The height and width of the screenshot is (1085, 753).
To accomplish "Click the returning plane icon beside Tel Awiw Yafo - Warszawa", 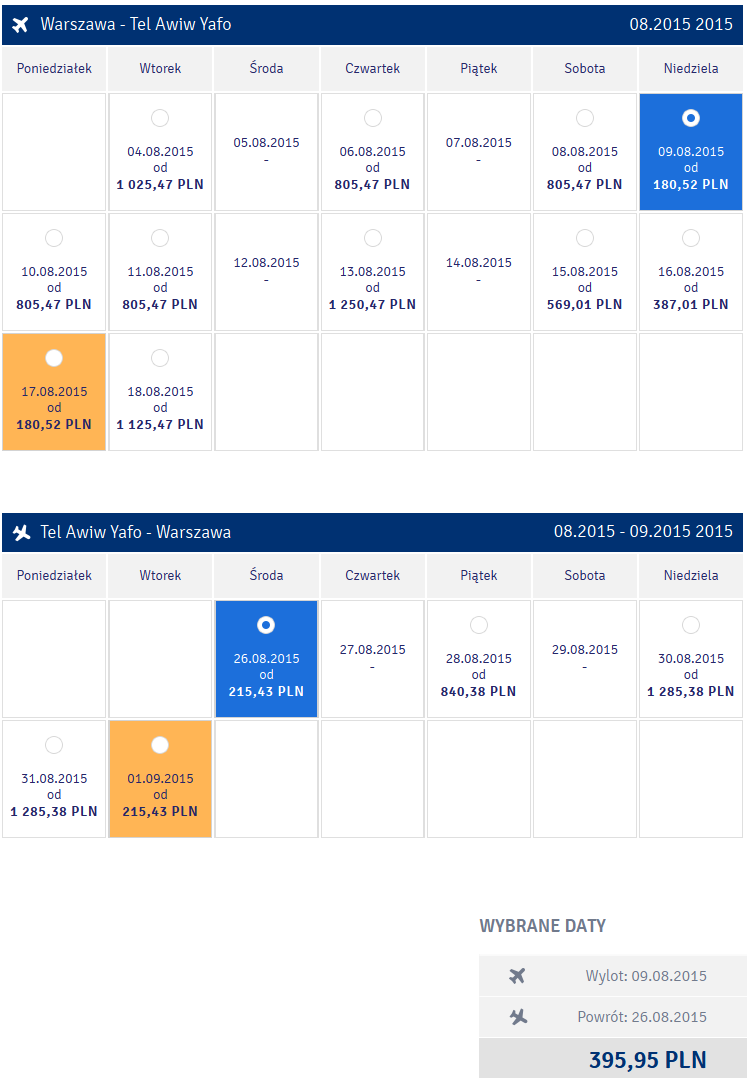I will (x=21, y=532).
